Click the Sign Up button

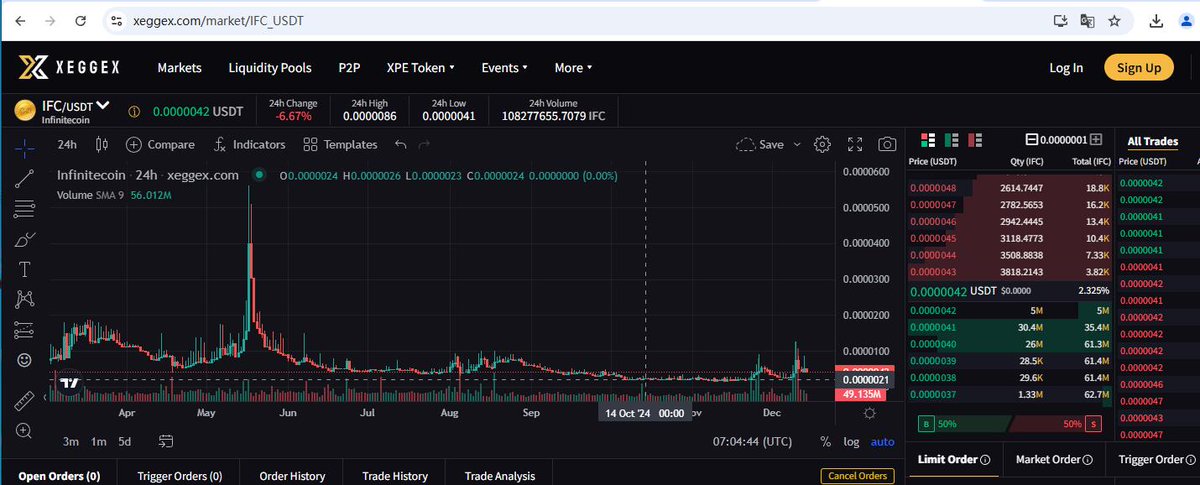point(1139,68)
